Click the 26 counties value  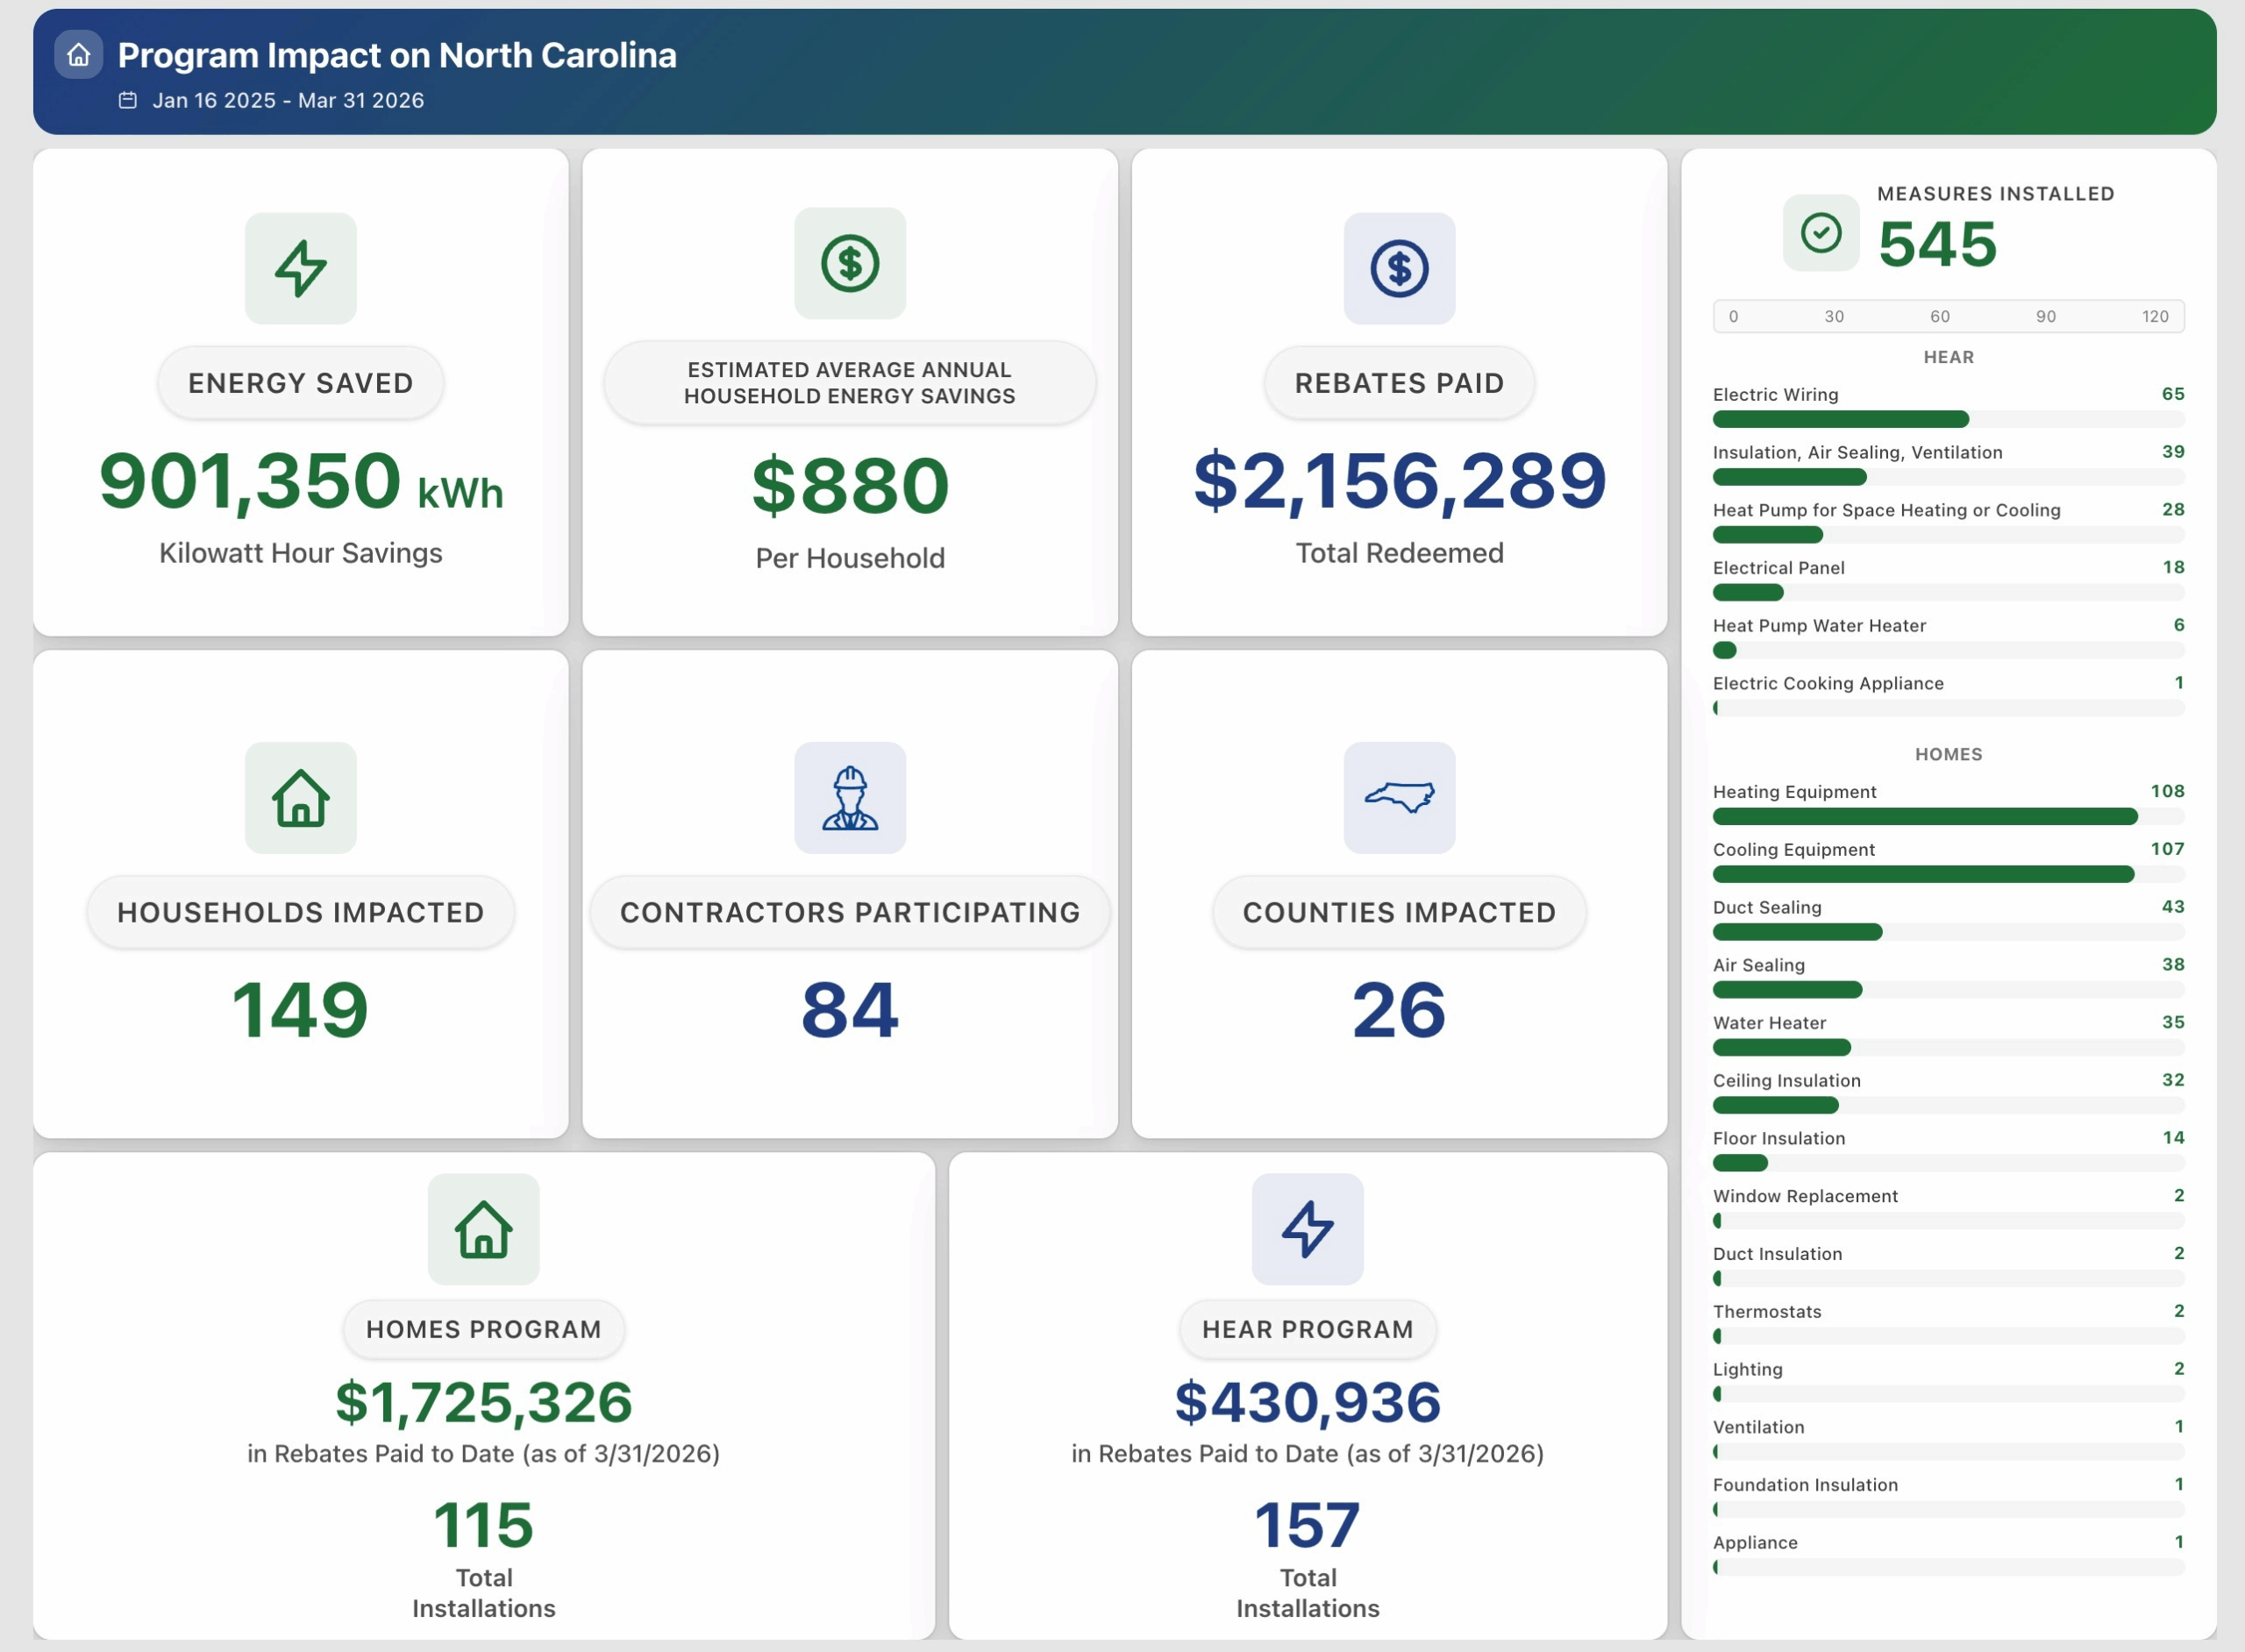(x=1399, y=1009)
